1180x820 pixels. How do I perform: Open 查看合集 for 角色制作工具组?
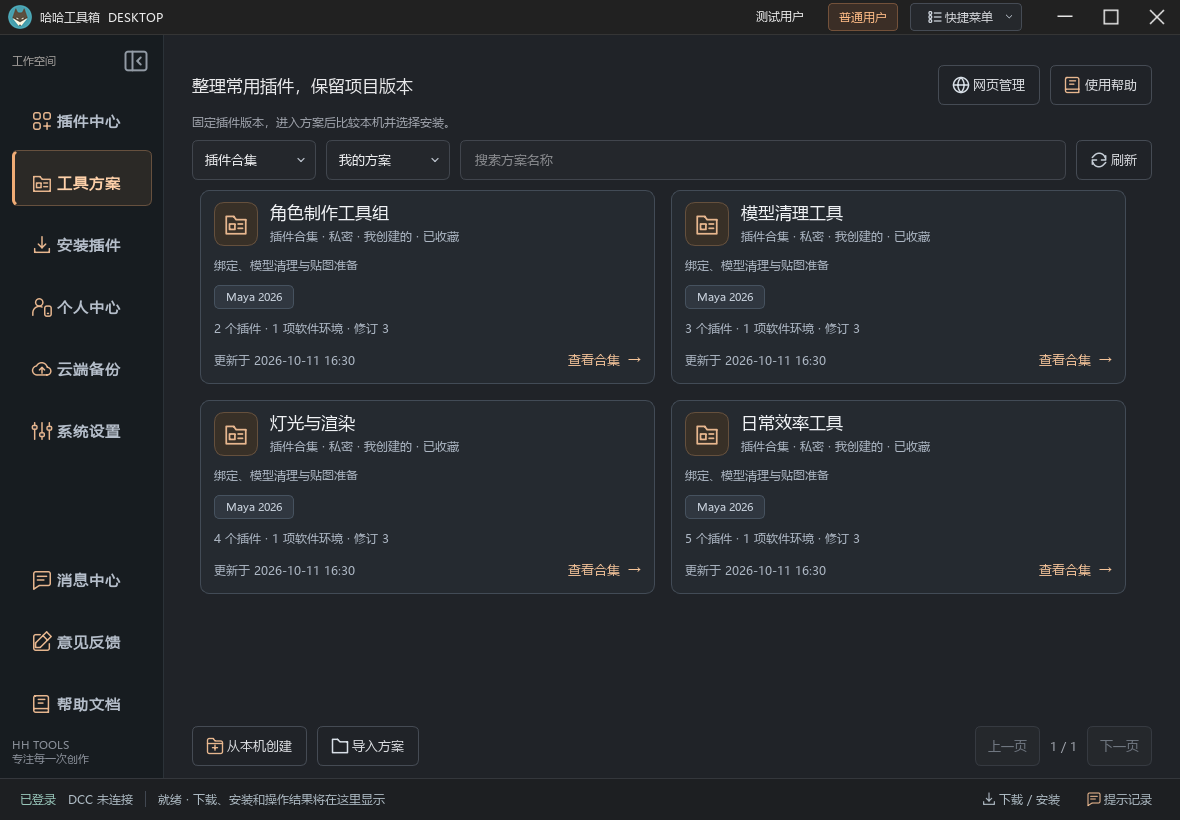point(604,360)
